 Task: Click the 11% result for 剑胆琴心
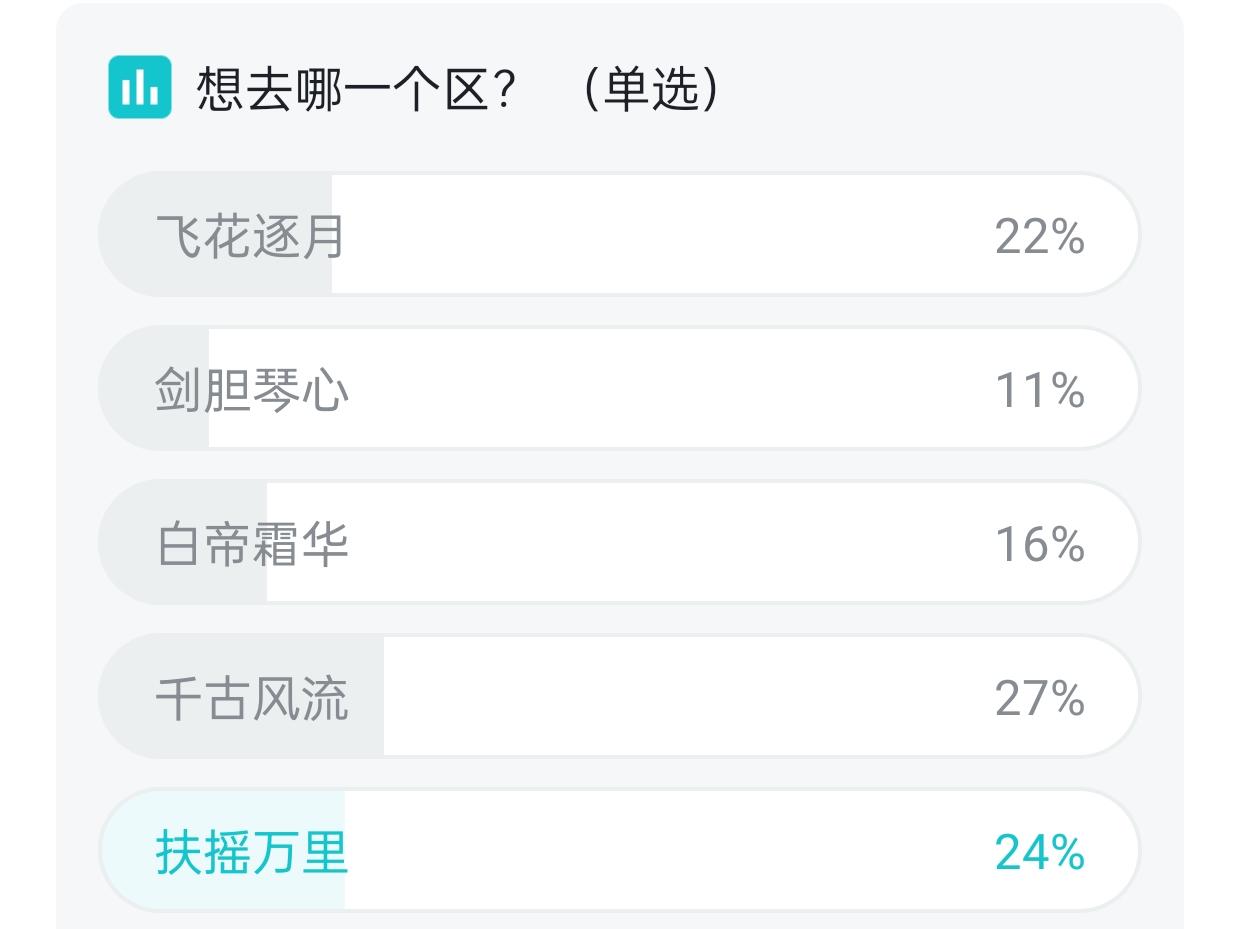point(1039,390)
